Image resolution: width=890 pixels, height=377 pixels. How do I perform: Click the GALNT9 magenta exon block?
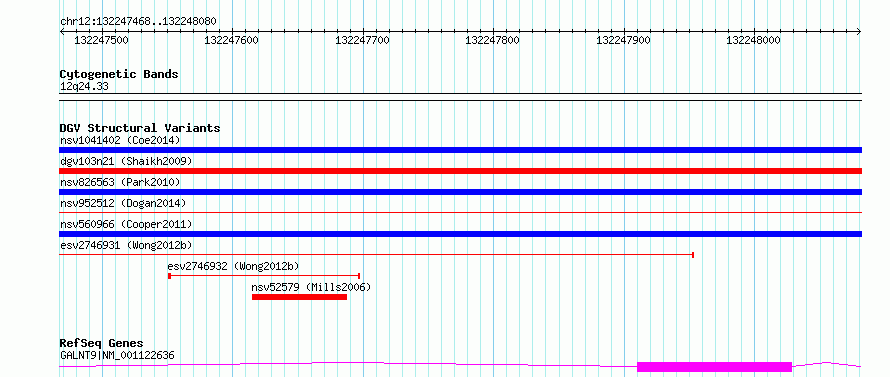(714, 367)
